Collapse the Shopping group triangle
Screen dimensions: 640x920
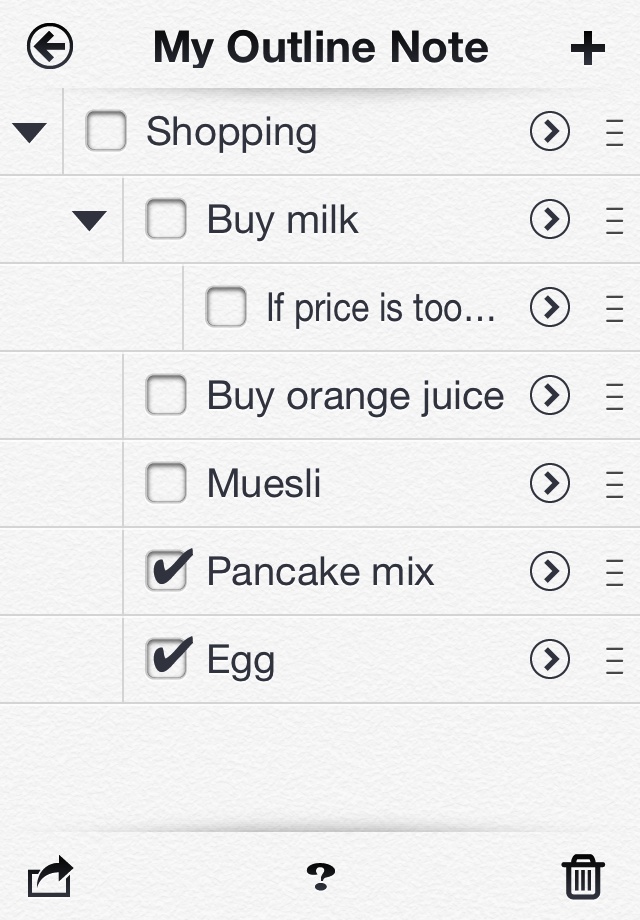(30, 132)
